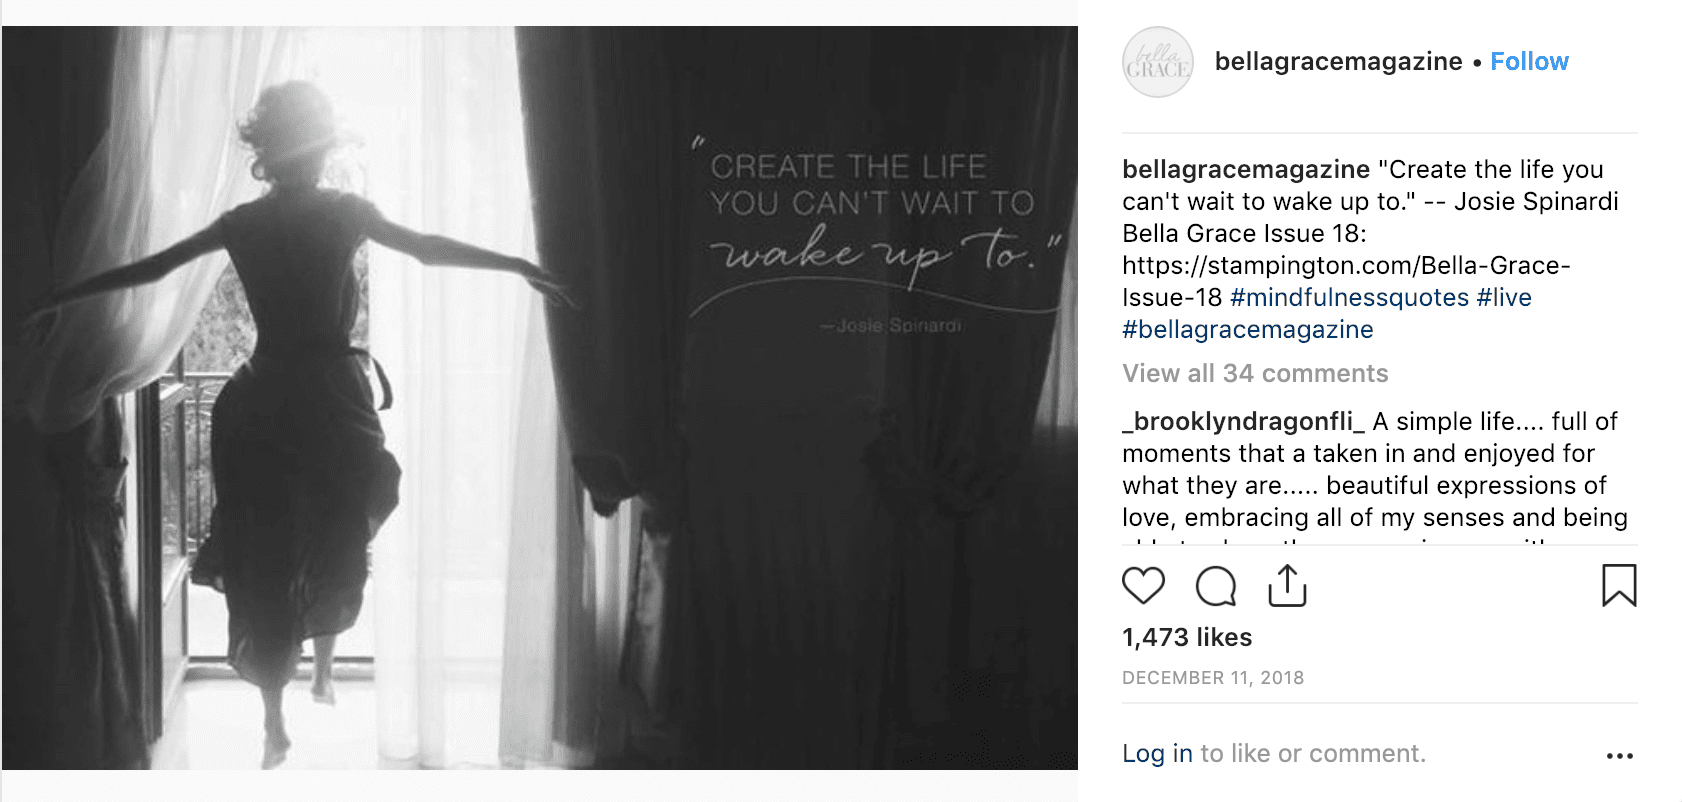
Task: Expand View all 34 comments
Action: [x=1255, y=374]
